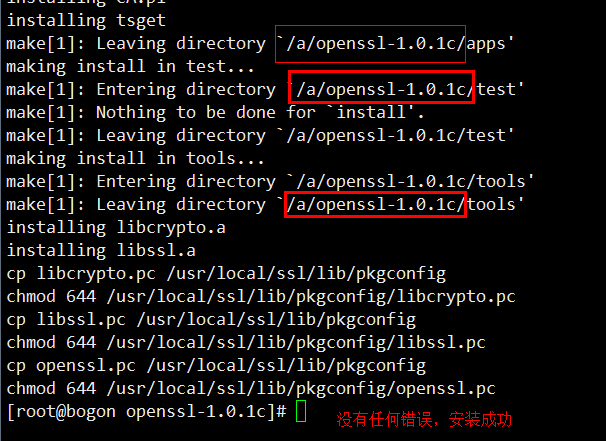Click the root@bogon shell prompt

[146, 412]
